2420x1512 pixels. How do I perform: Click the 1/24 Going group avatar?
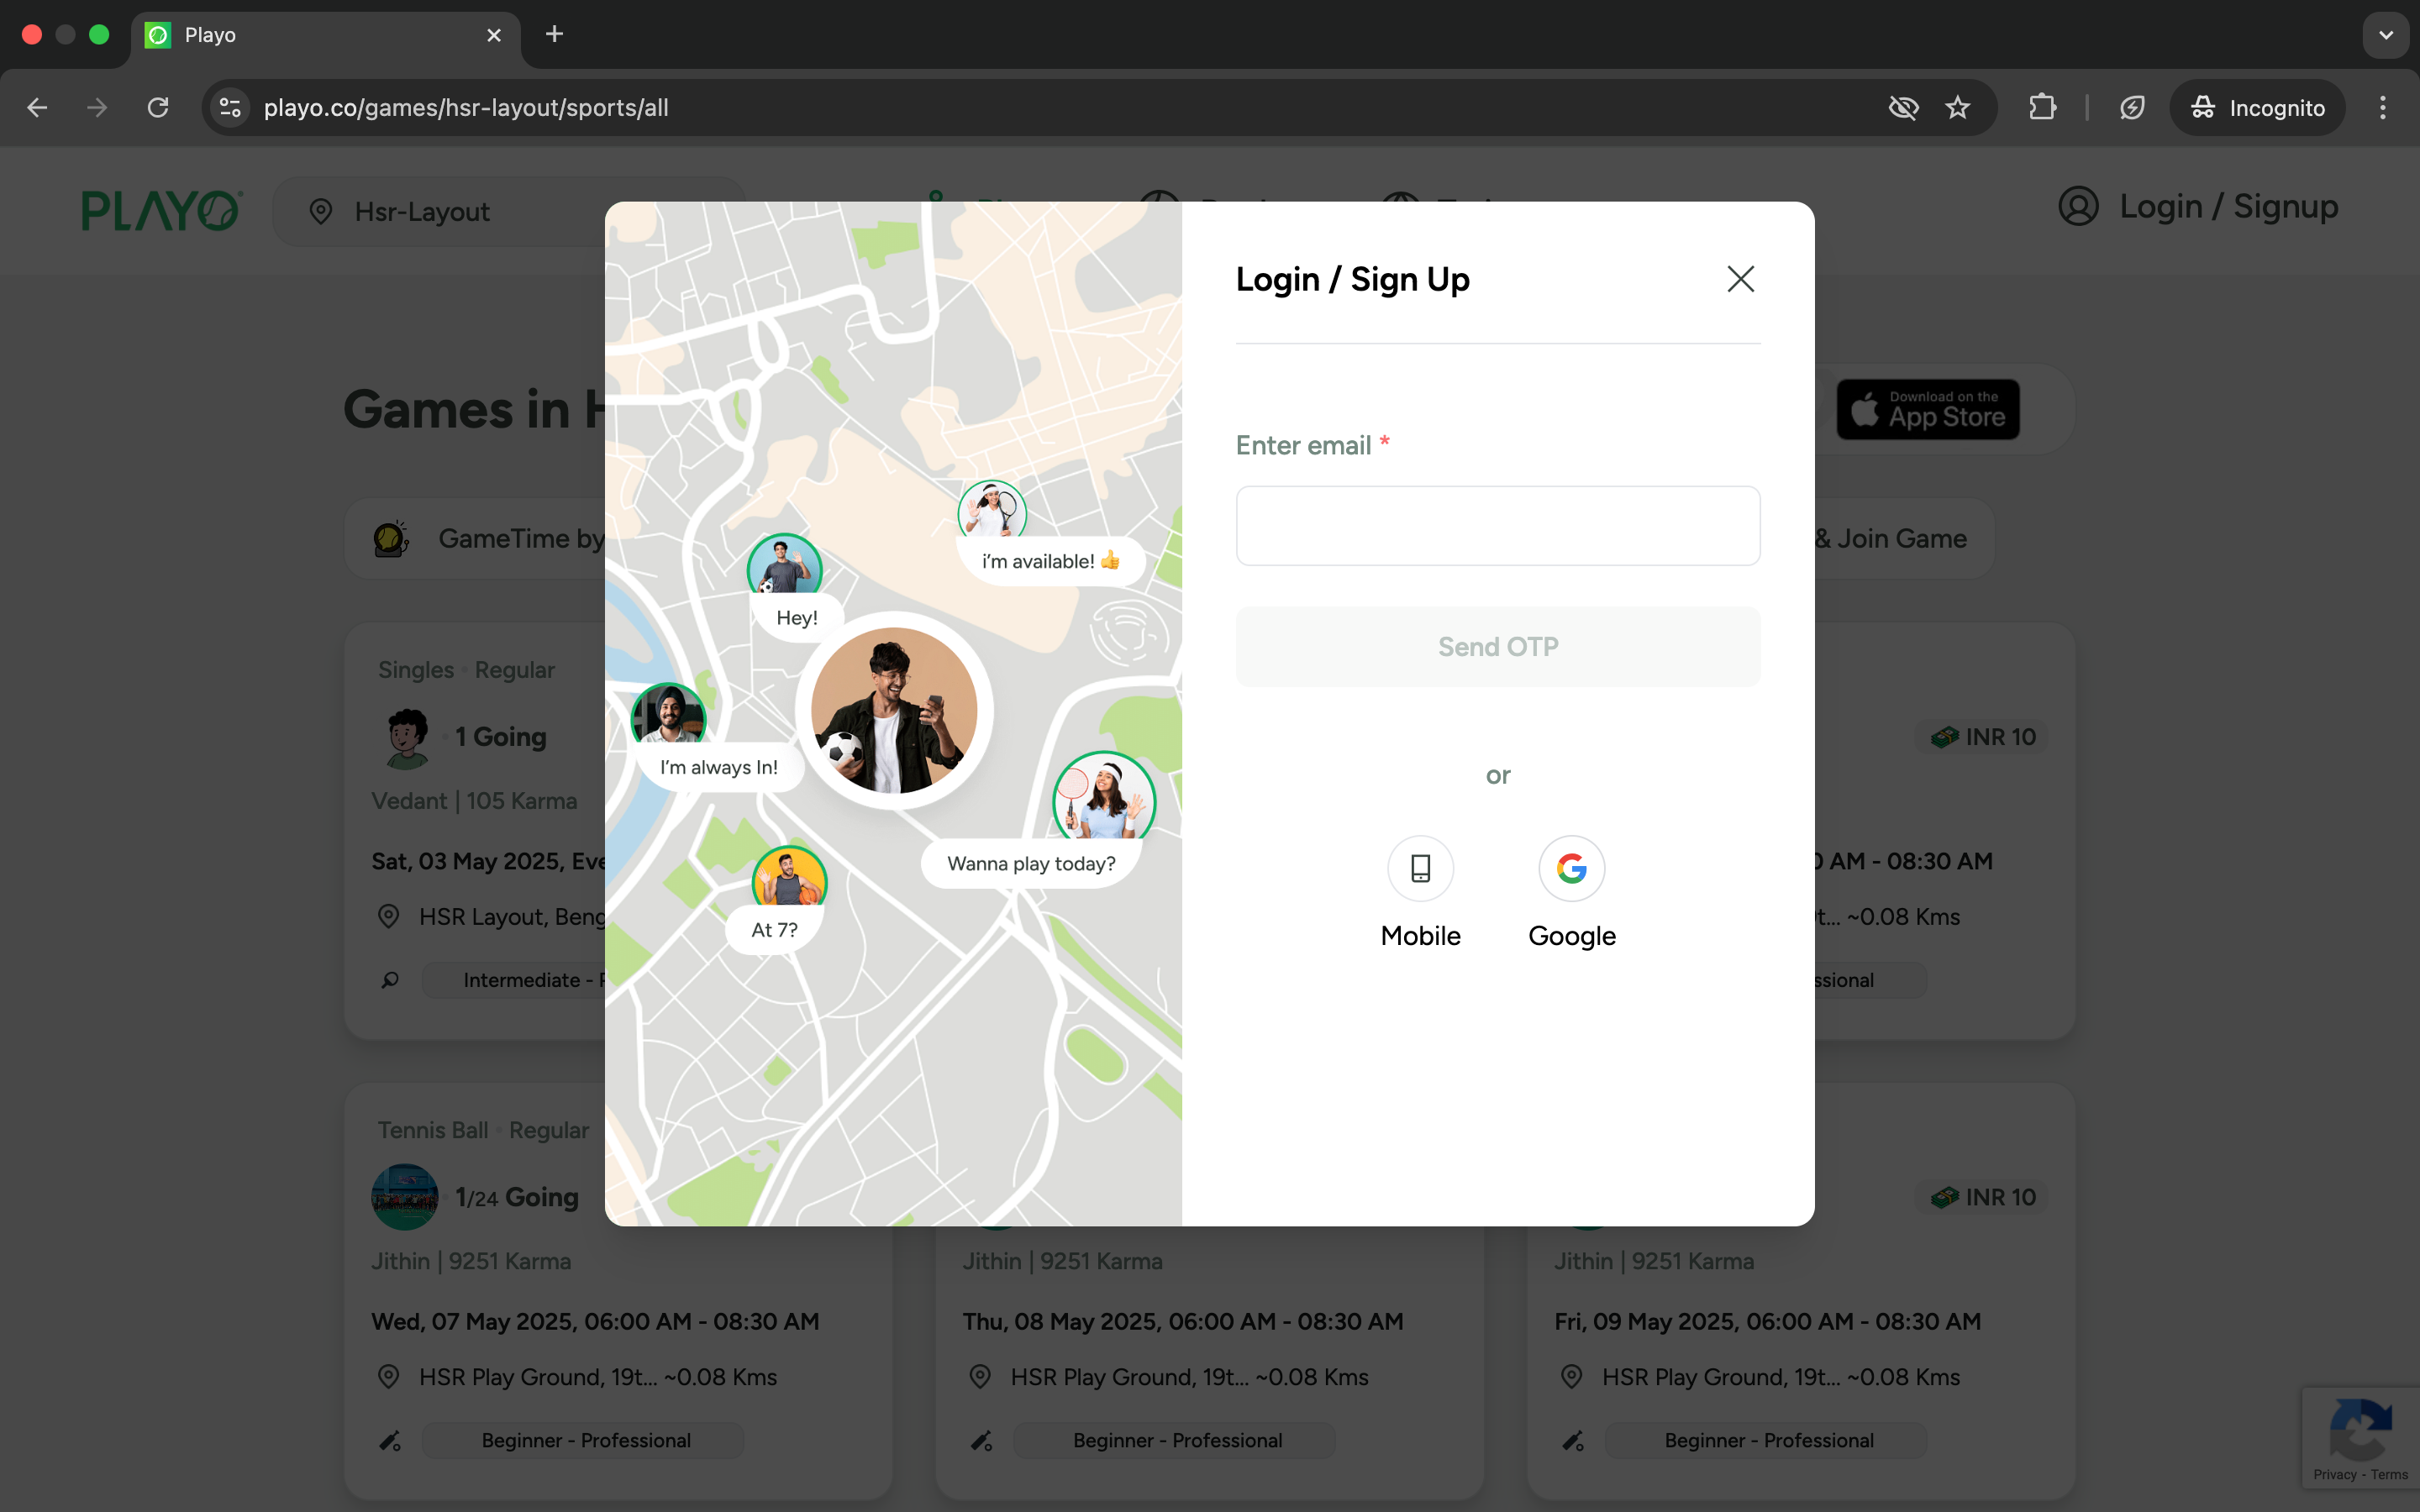point(405,1196)
